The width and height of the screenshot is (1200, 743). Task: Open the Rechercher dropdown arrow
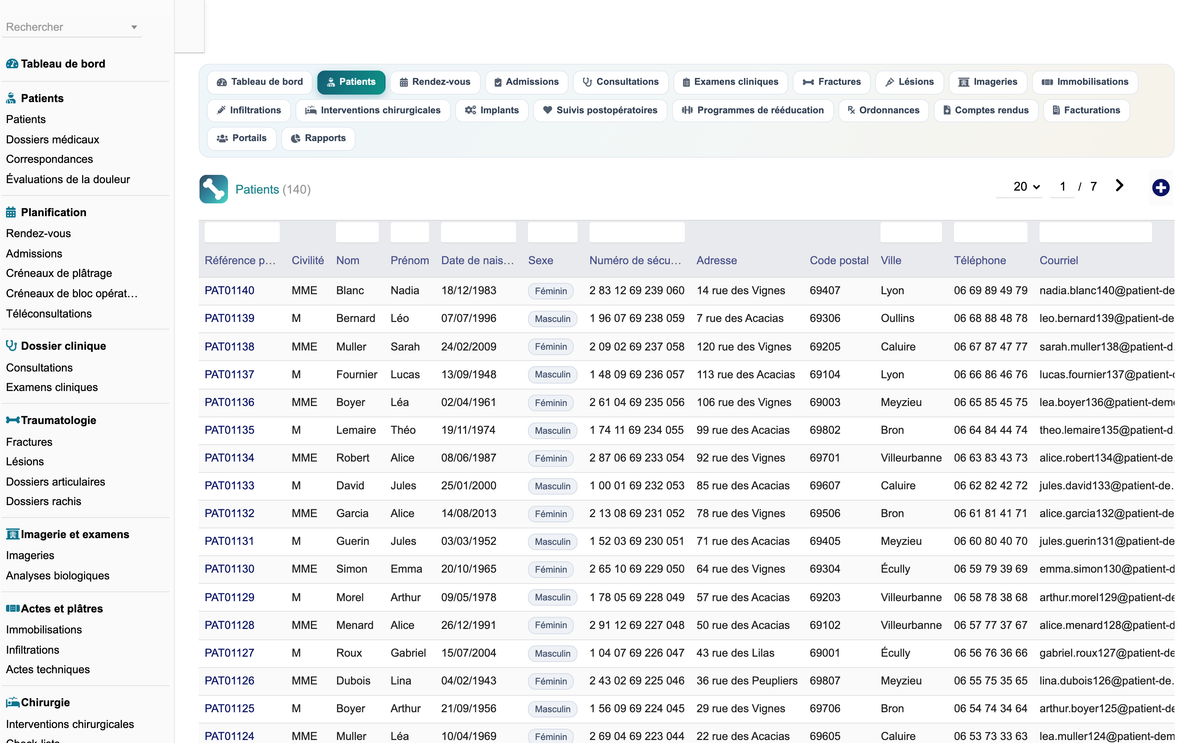click(135, 28)
